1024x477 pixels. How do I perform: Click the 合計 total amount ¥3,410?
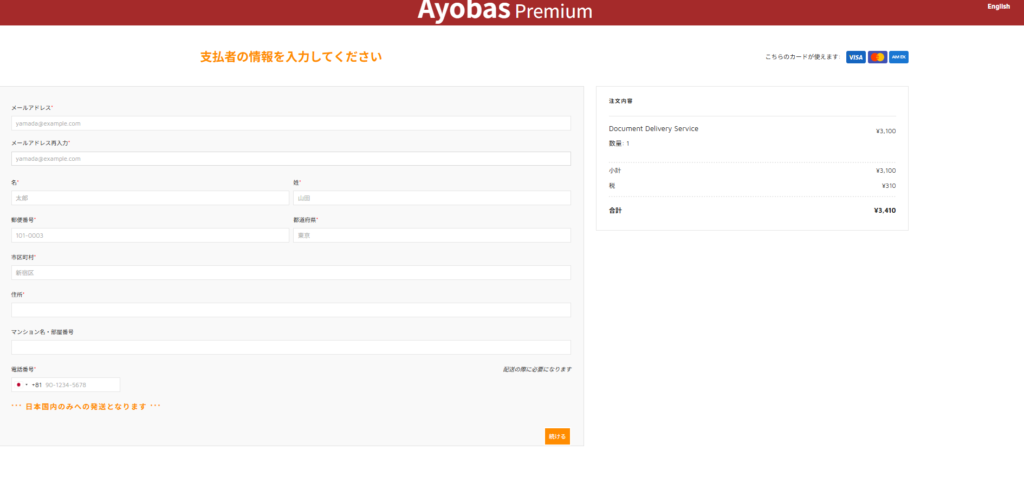(x=884, y=211)
